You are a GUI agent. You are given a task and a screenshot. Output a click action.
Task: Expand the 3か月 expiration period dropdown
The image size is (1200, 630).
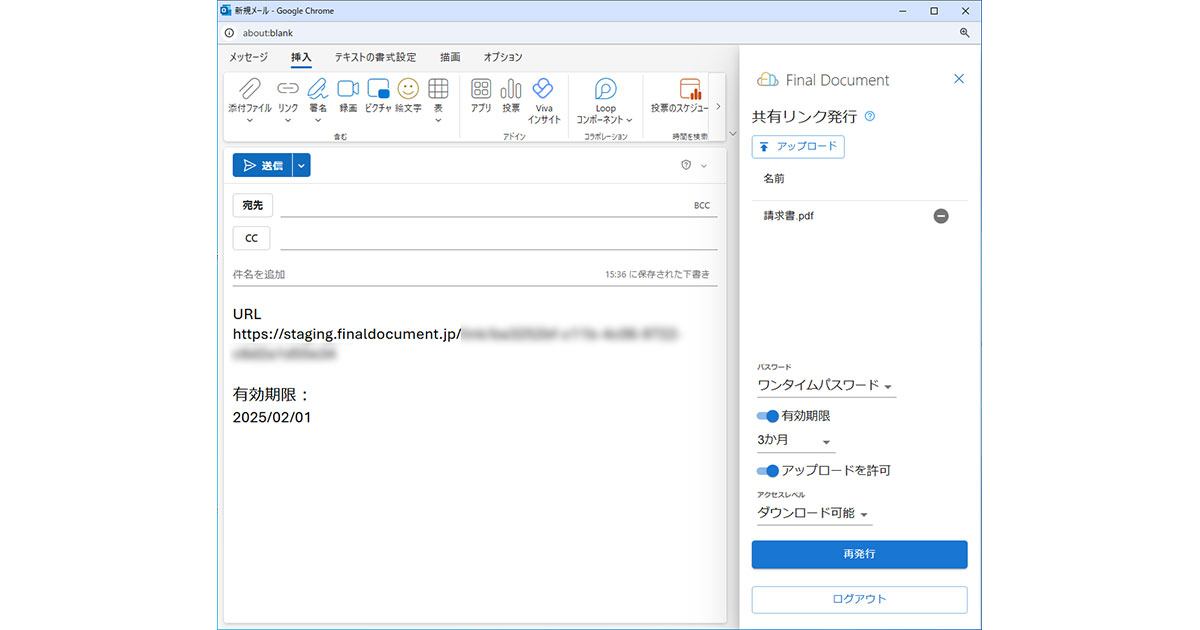(795, 441)
